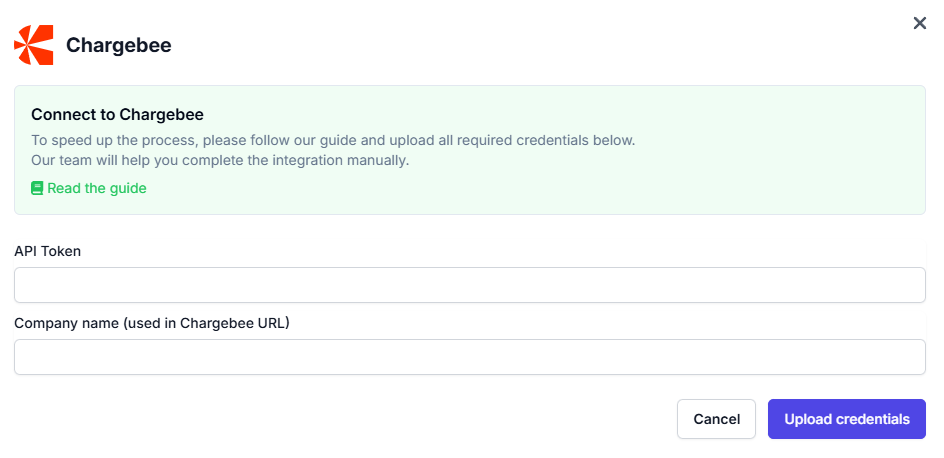Select the Connect to Chargebee heading
Viewport: 944px width, 458px height.
pyautogui.click(x=117, y=115)
